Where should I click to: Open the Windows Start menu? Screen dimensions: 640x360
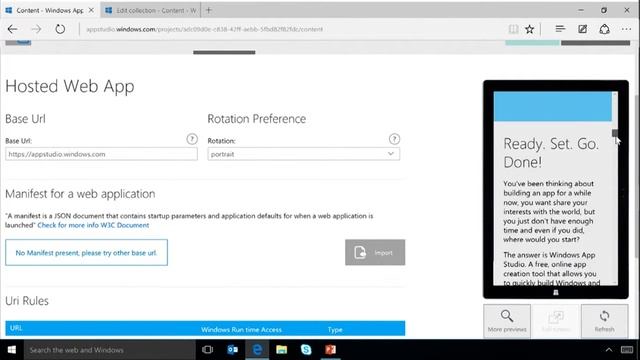point(12,350)
